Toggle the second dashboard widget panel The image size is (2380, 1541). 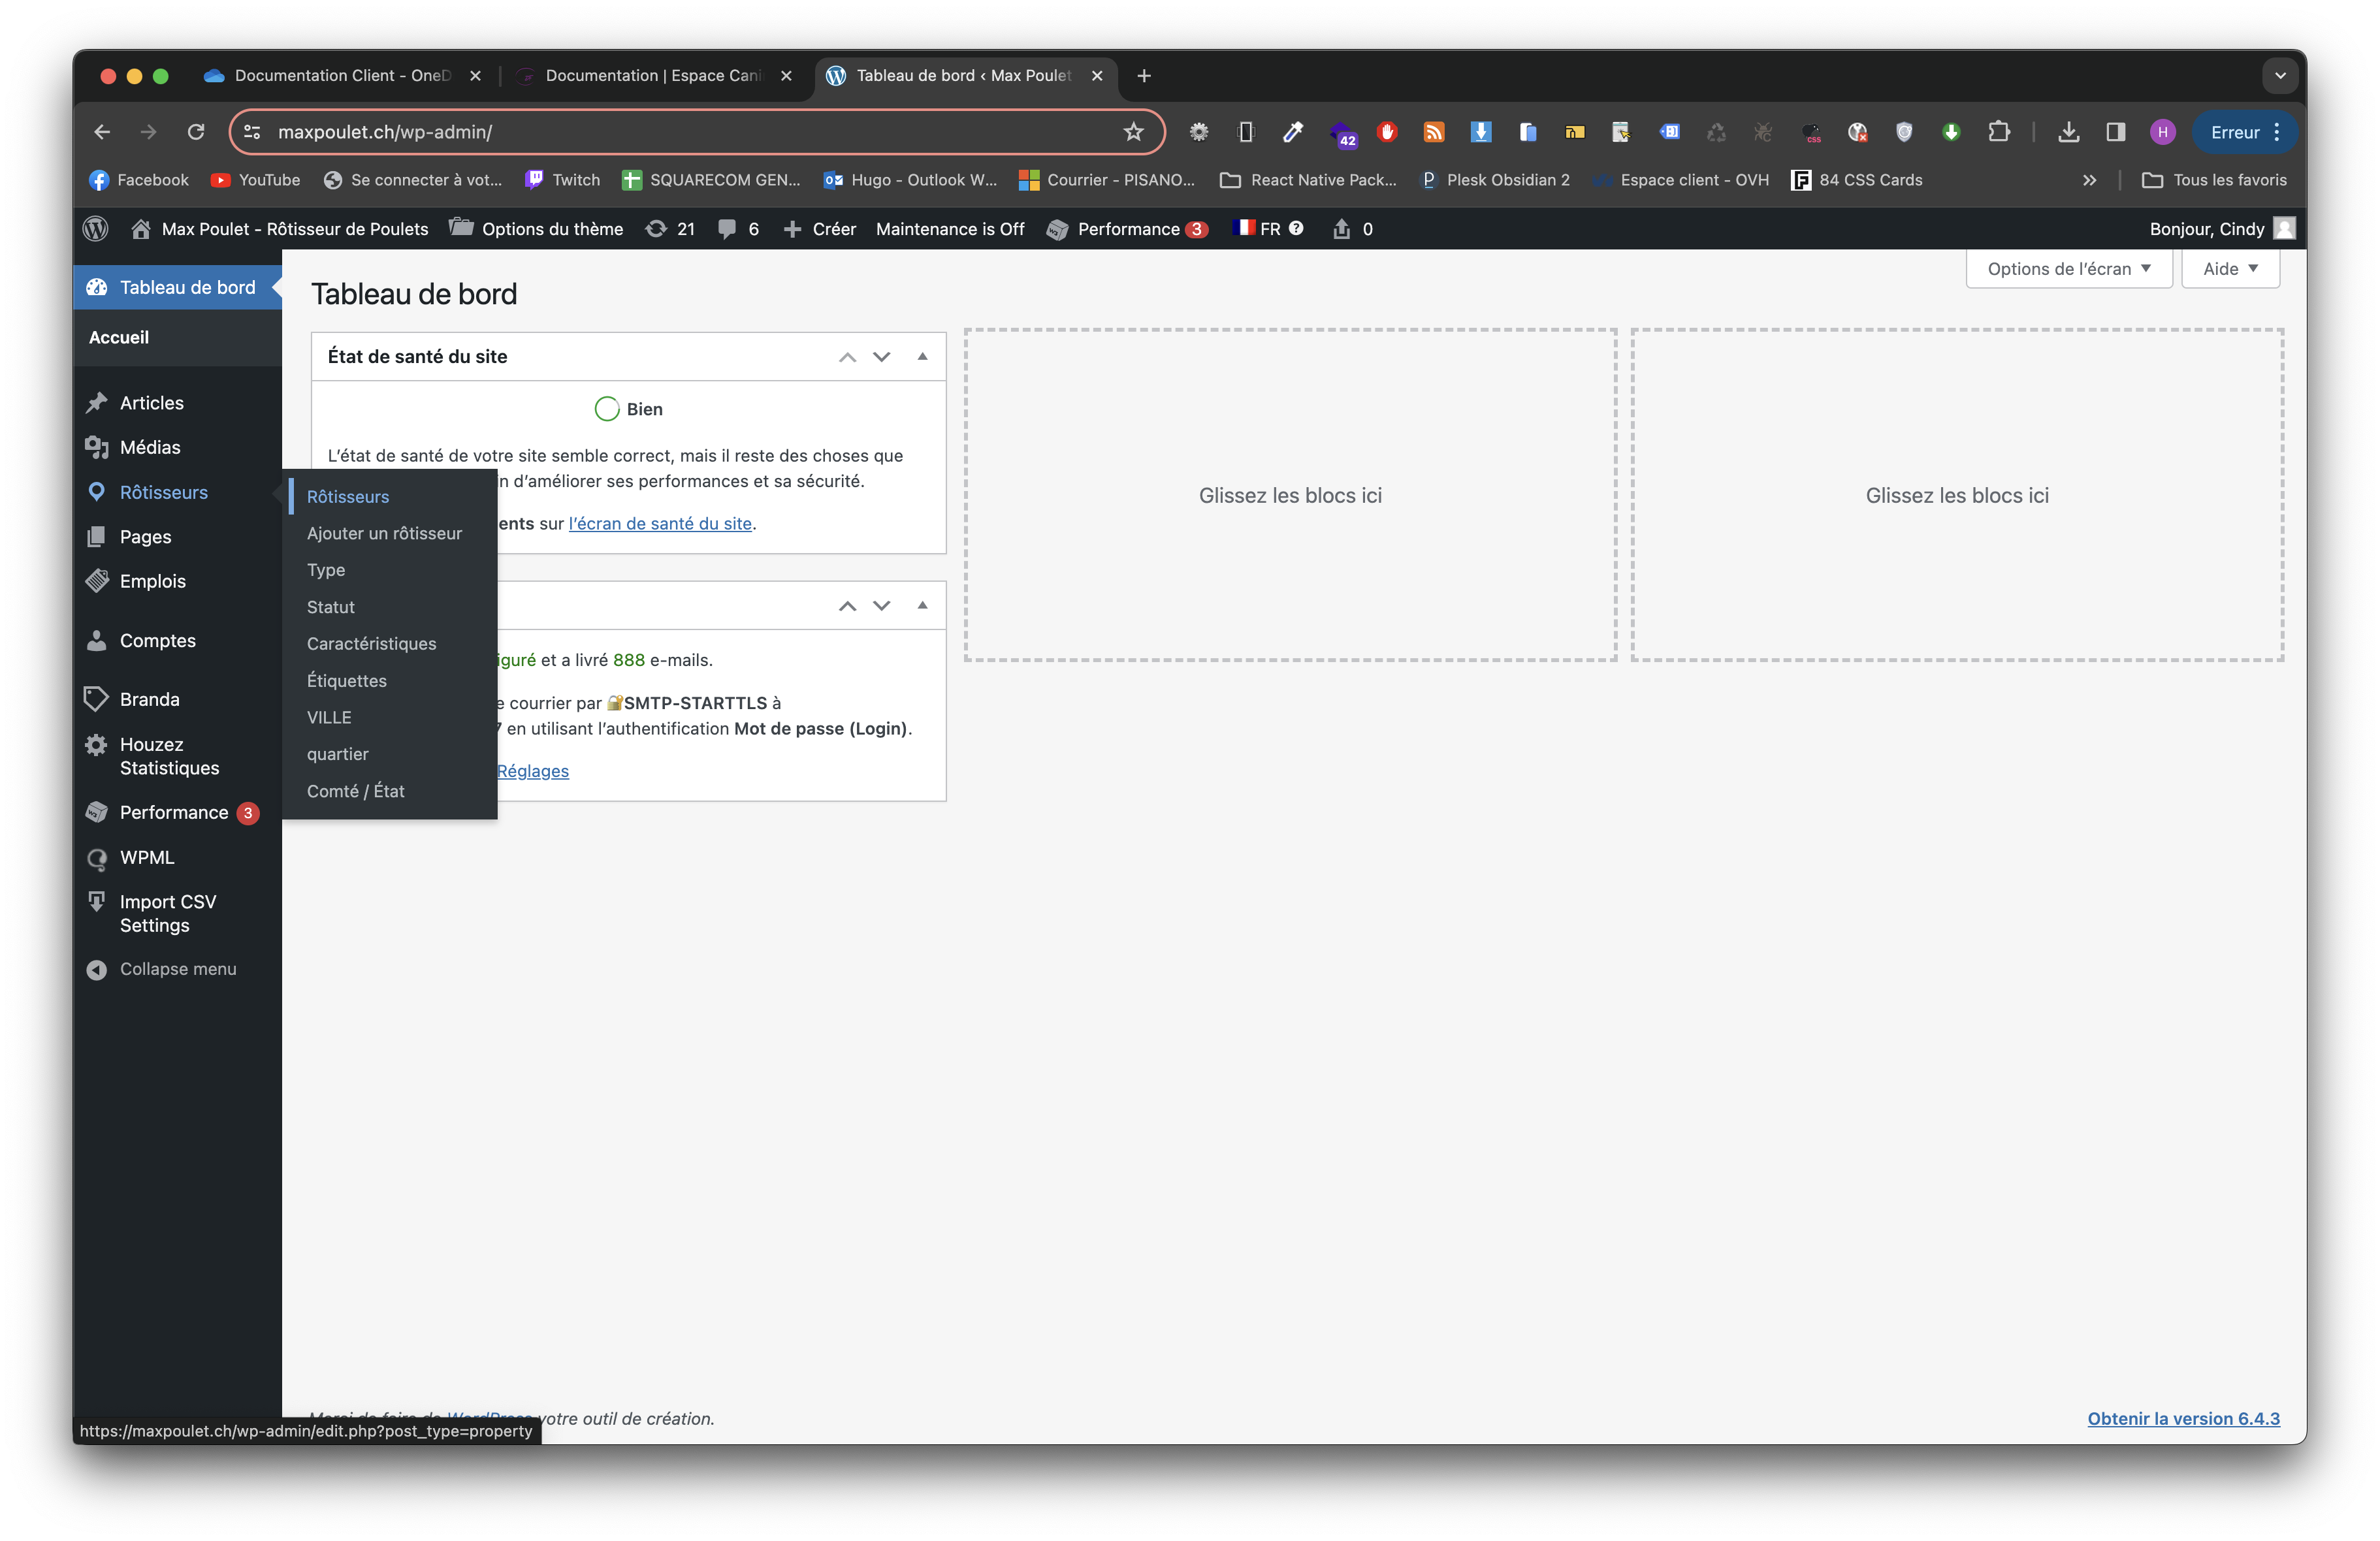tap(922, 606)
